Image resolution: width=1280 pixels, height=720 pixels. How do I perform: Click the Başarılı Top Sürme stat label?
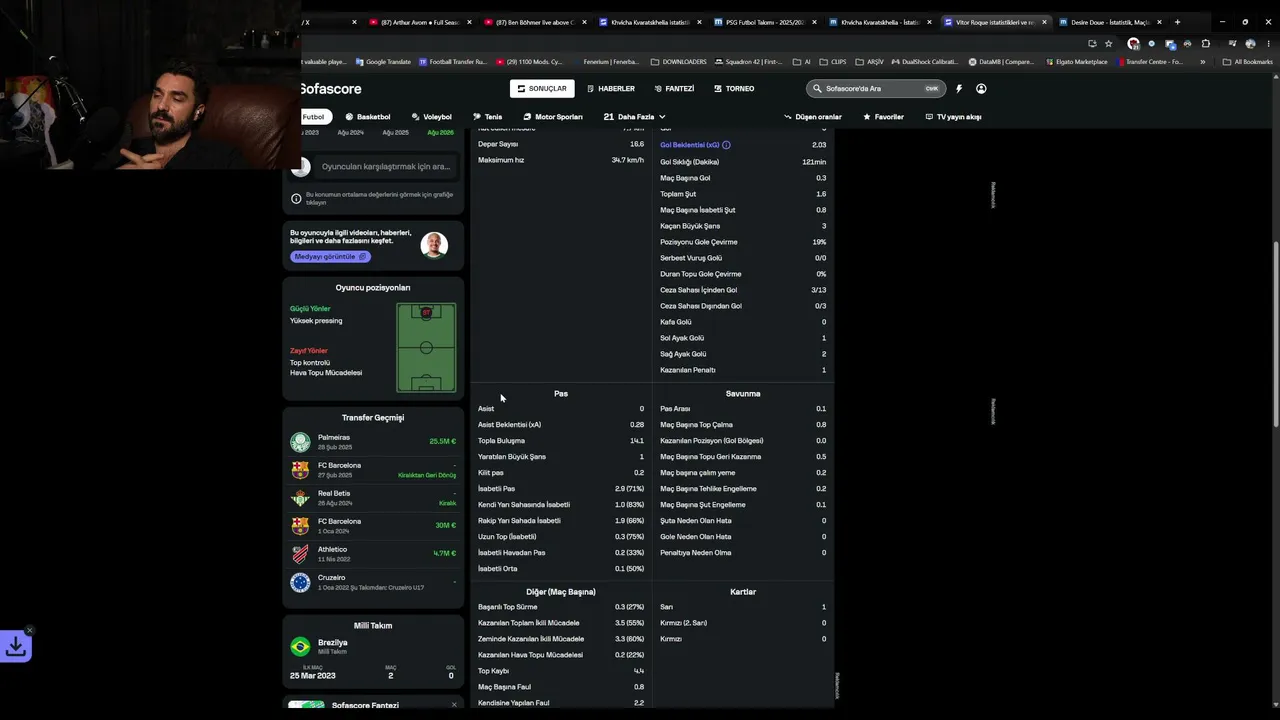pyautogui.click(x=508, y=607)
